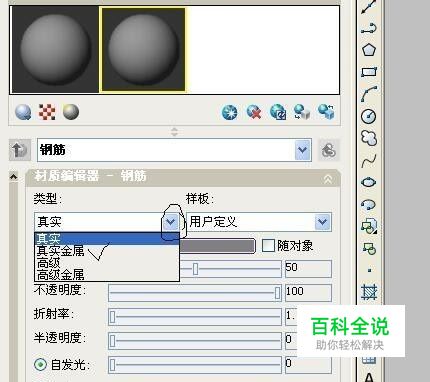Select the Revision Cloud tool
The image size is (430, 382).
coord(369,138)
